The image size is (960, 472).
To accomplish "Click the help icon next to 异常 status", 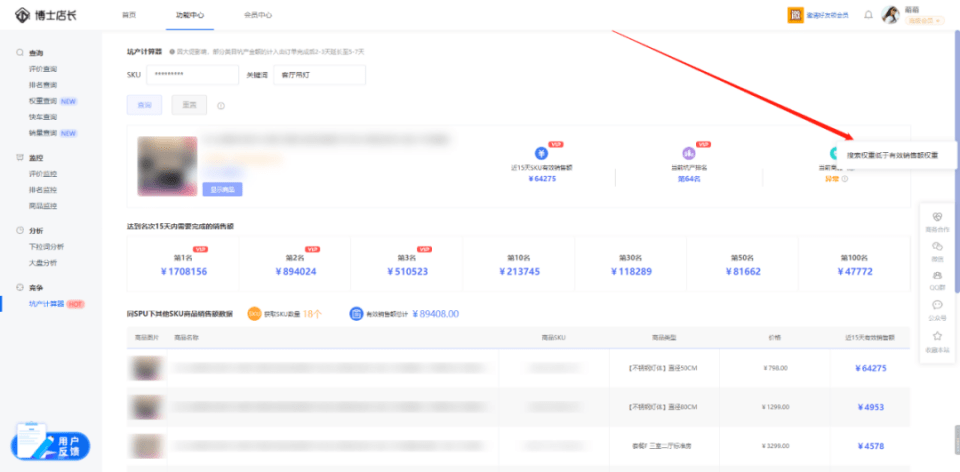I will pyautogui.click(x=845, y=179).
